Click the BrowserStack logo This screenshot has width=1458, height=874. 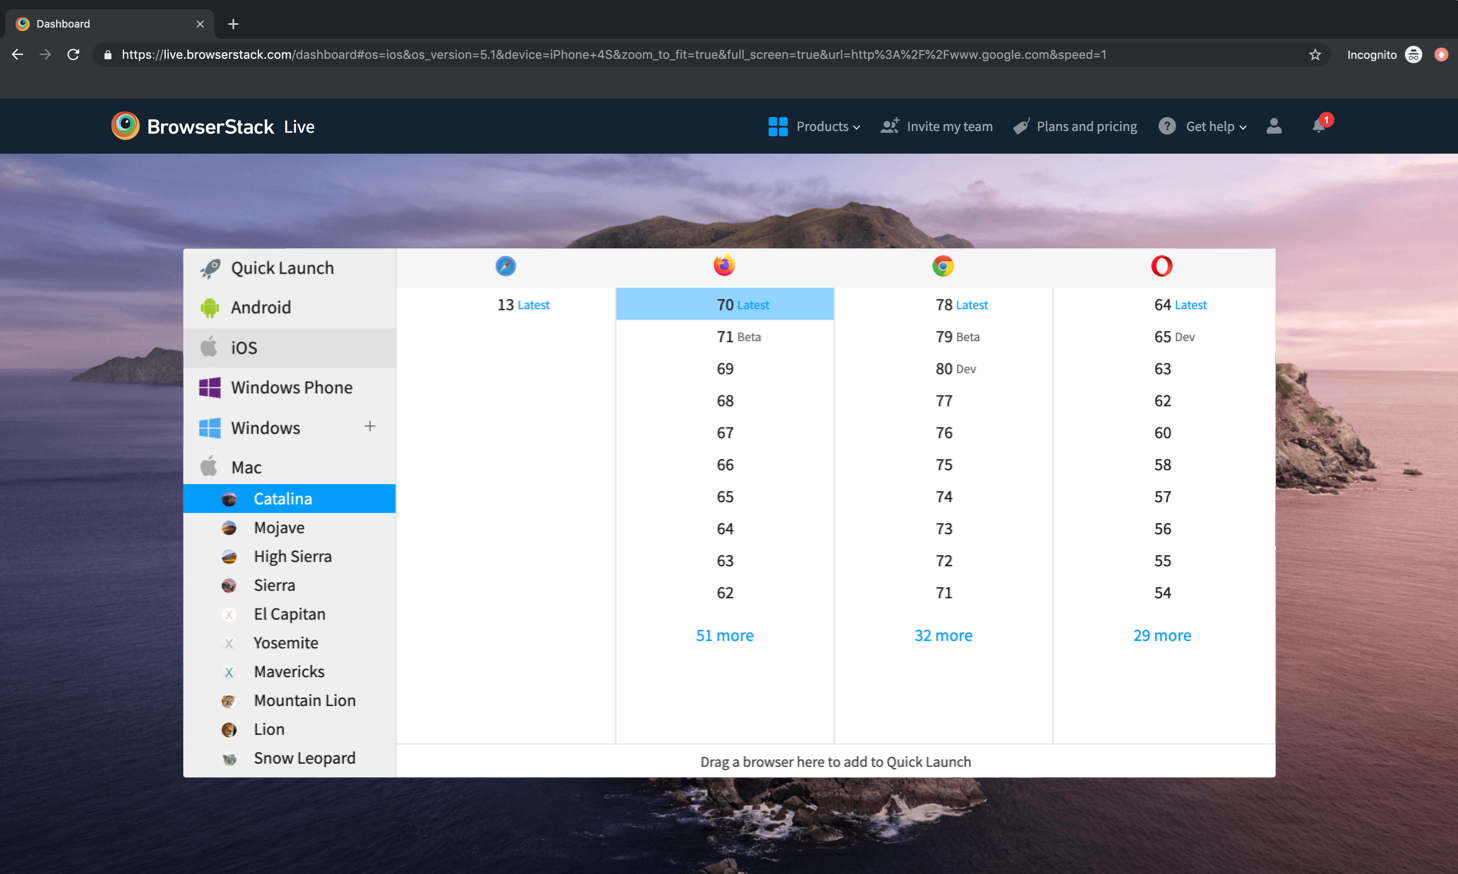(x=124, y=126)
